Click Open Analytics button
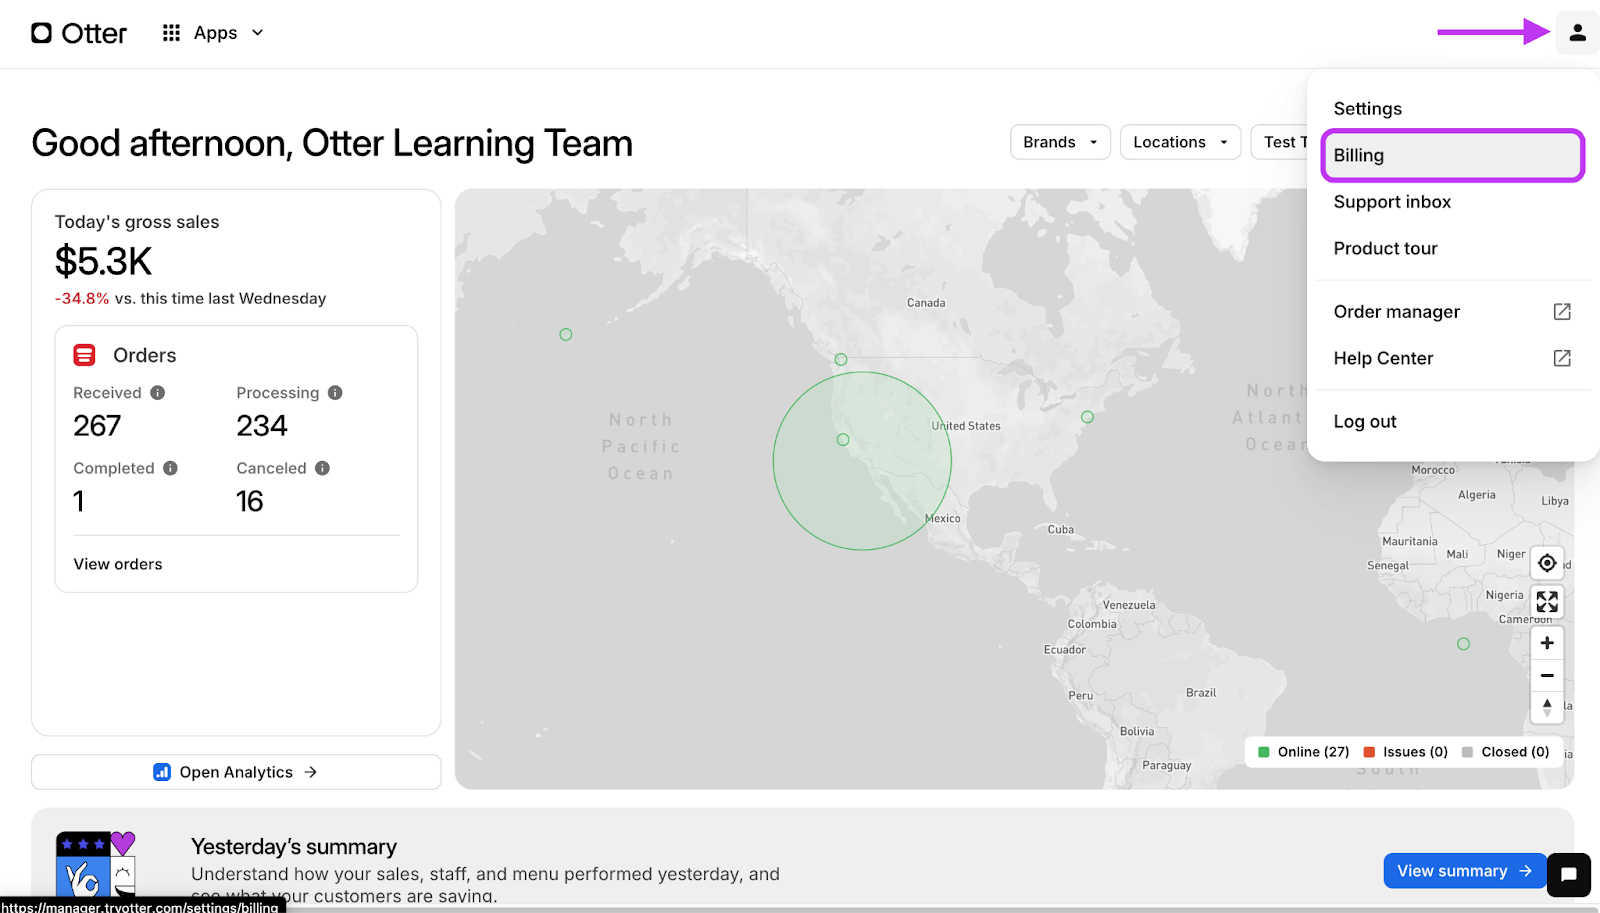 (236, 772)
